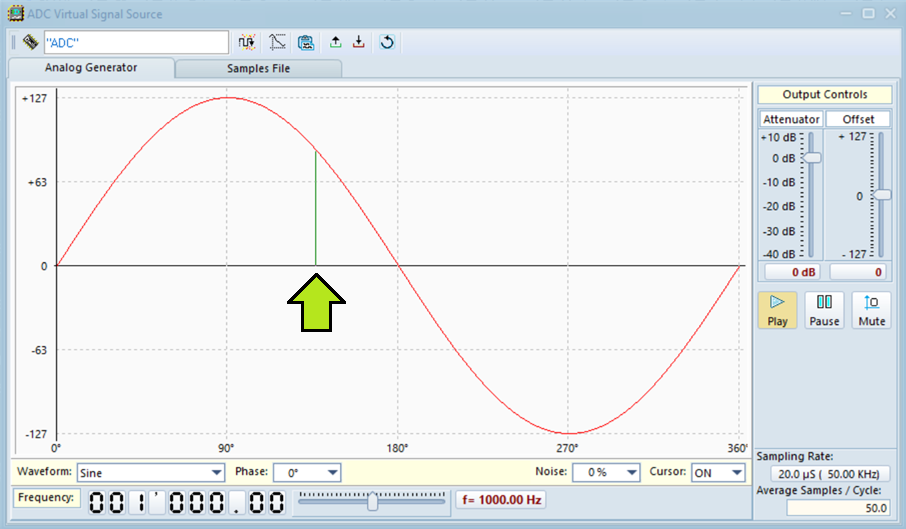Minimize the ADC Virtual Signal Source window
This screenshot has height=529, width=906.
[846, 13]
